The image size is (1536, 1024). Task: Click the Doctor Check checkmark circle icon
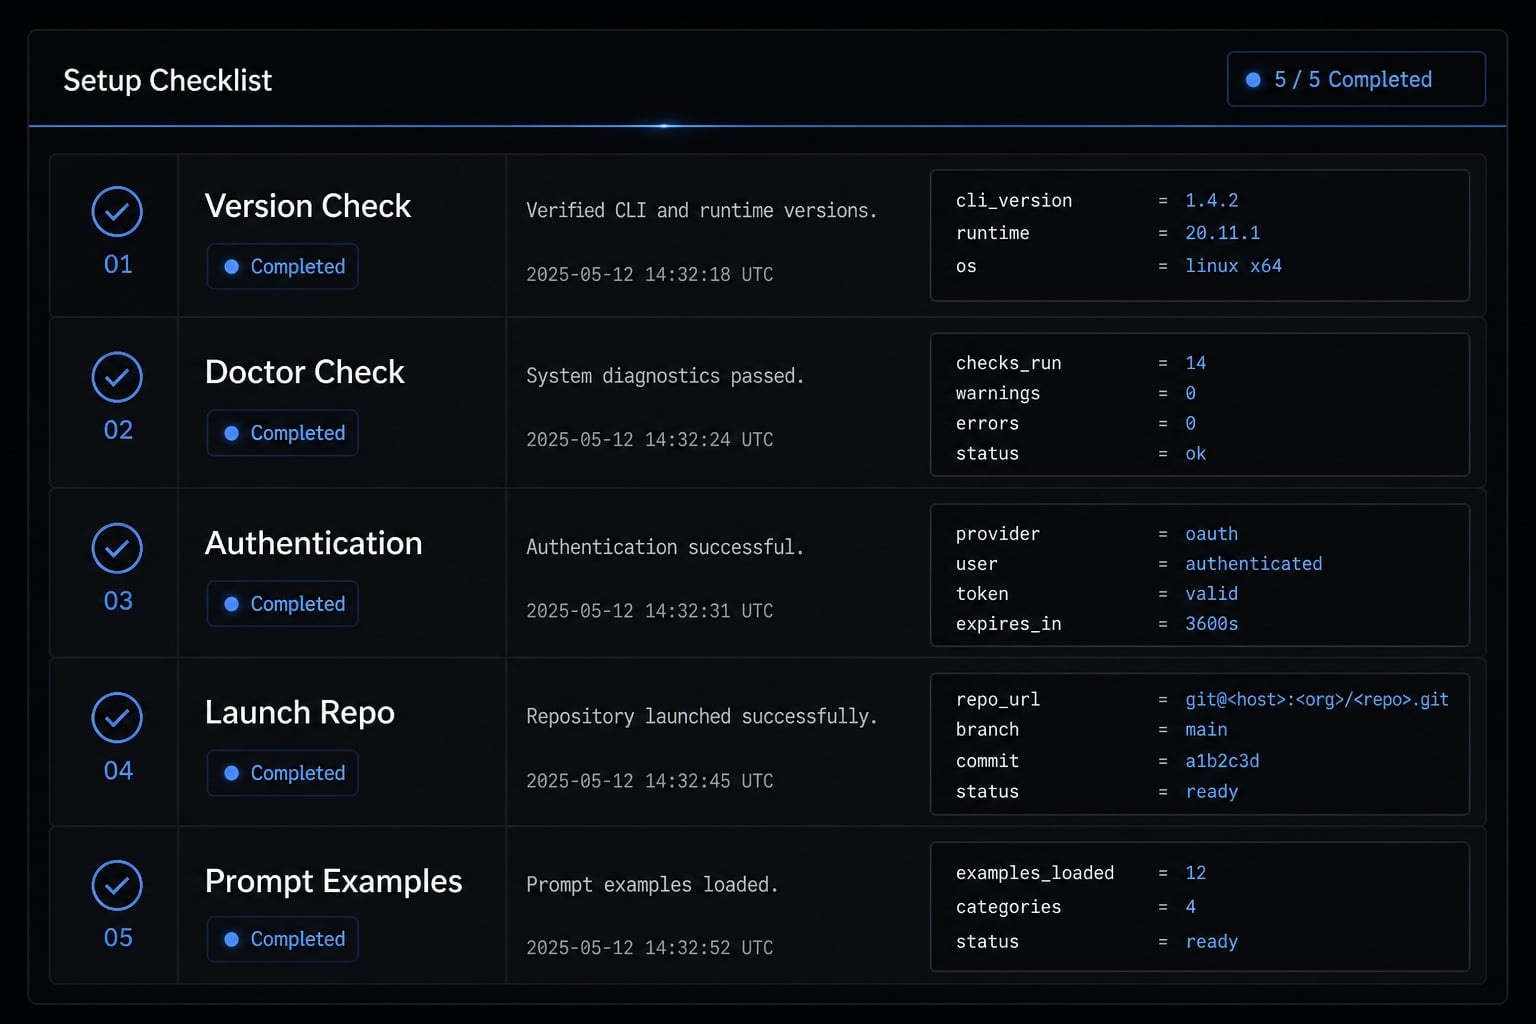point(117,377)
